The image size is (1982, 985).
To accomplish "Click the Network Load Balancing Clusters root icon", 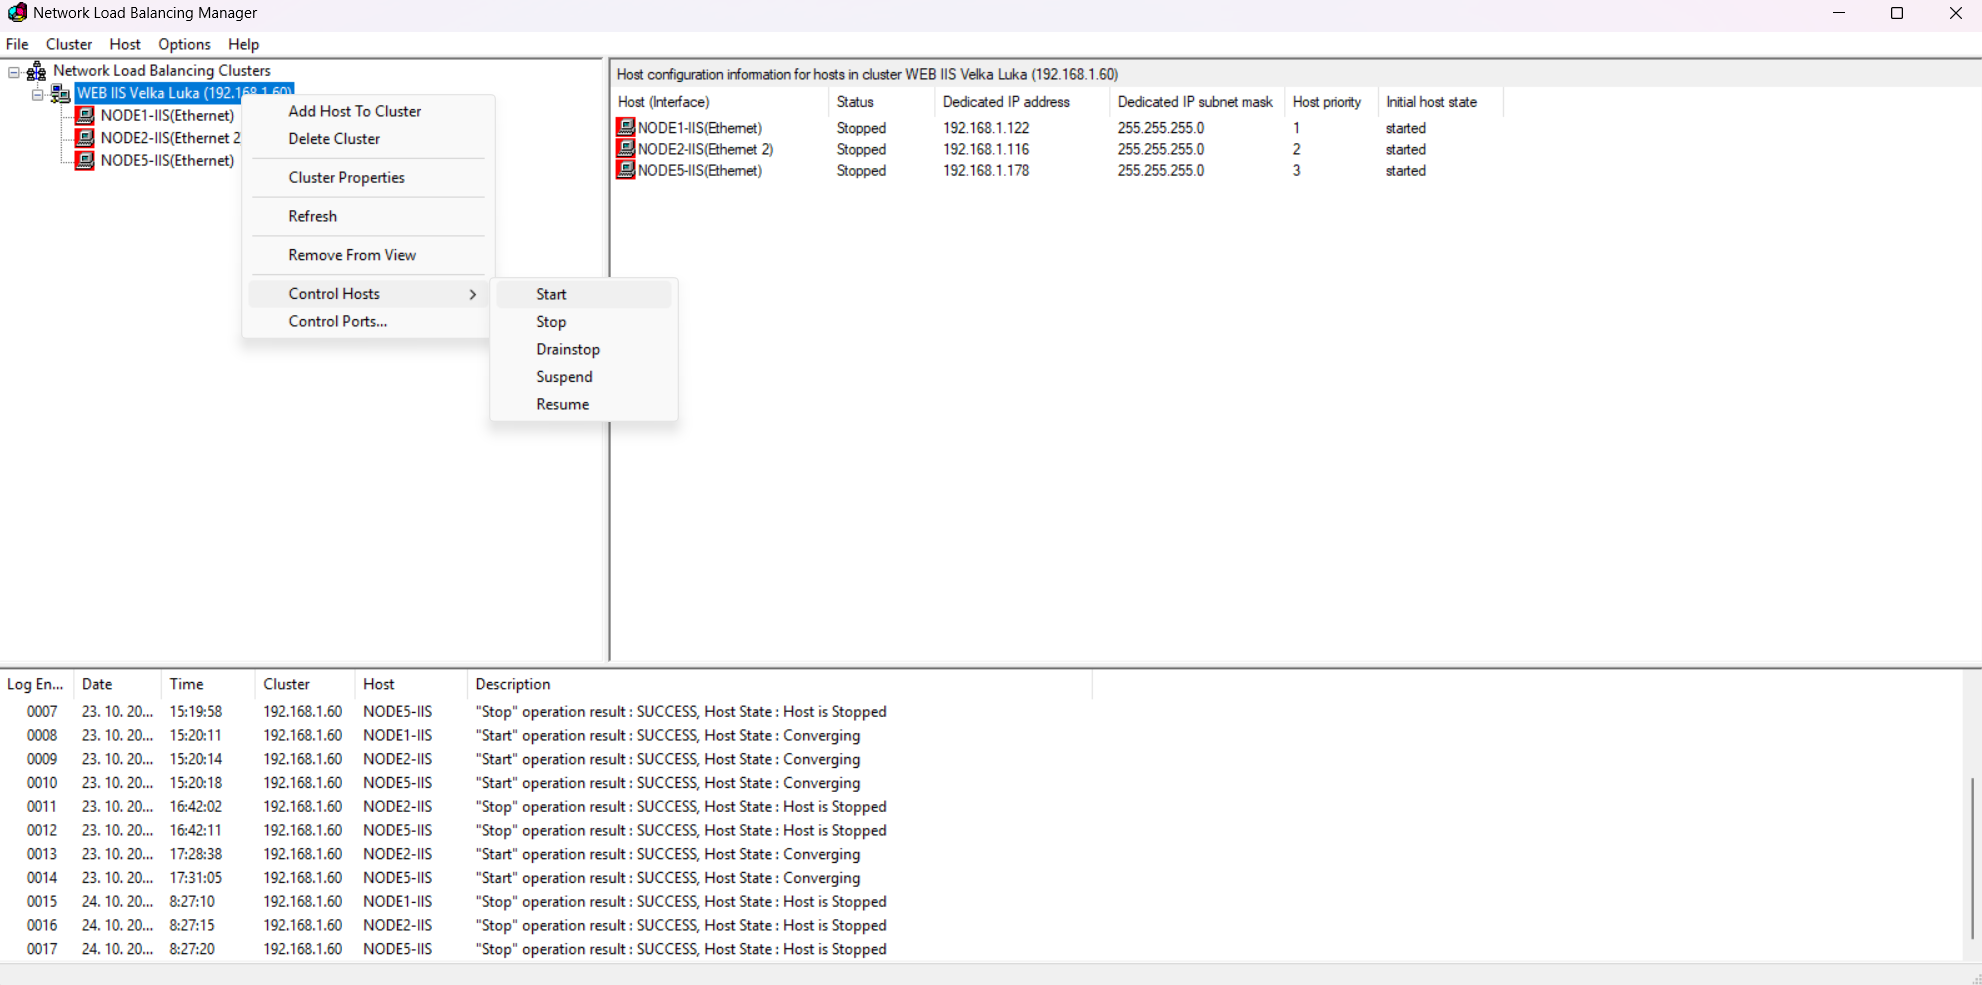I will 37,71.
